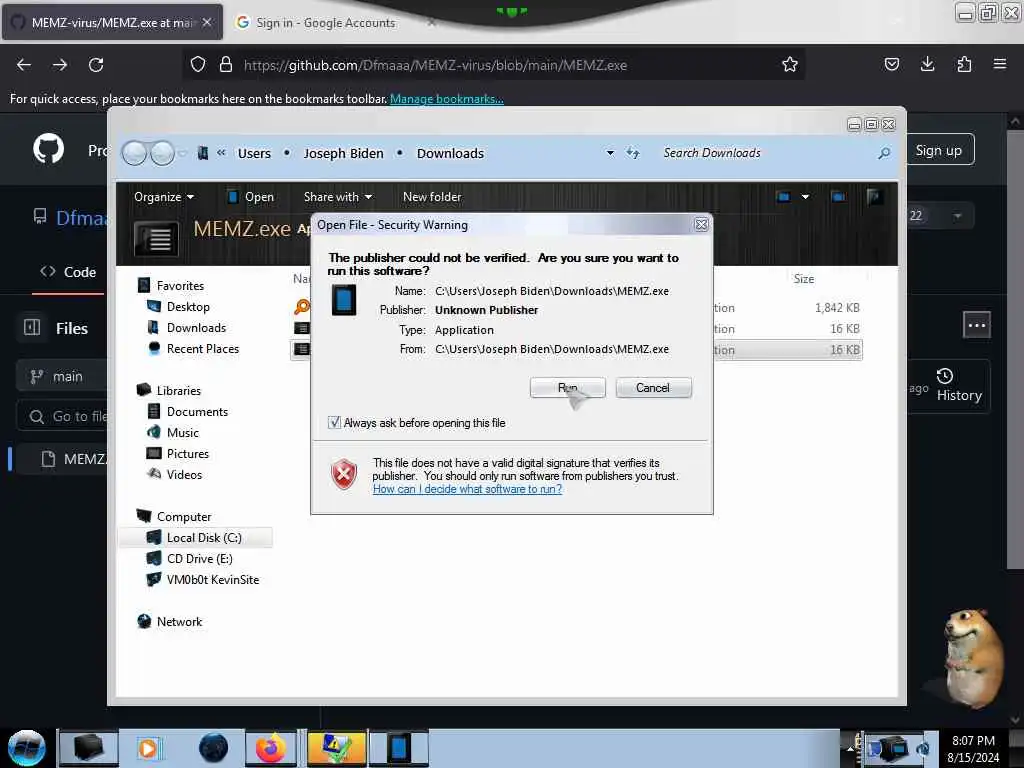The image size is (1024, 768).
Task: Click the Run button in Security Warning
Action: coord(568,388)
